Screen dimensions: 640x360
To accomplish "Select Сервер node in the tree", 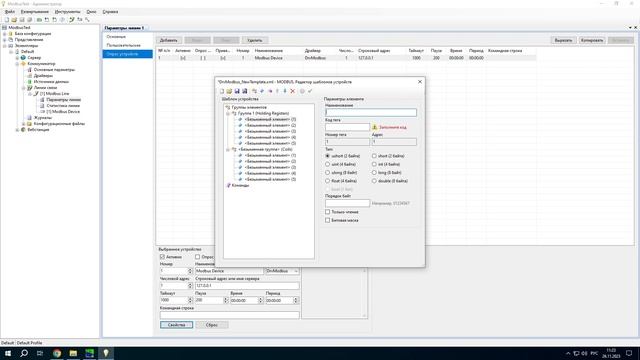I will (x=34, y=58).
